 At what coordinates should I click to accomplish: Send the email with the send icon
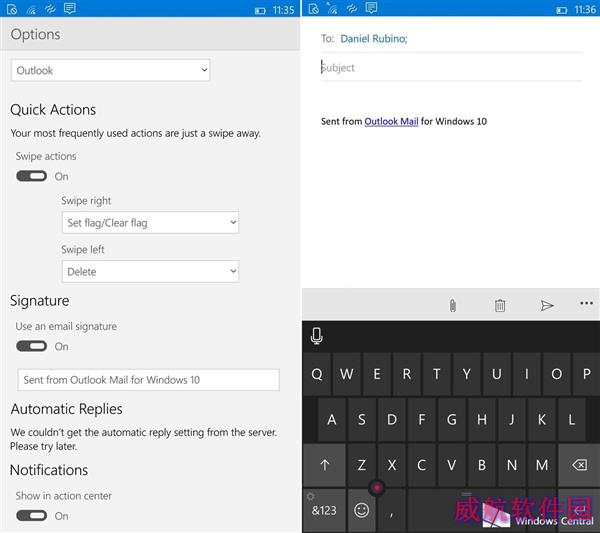(547, 305)
